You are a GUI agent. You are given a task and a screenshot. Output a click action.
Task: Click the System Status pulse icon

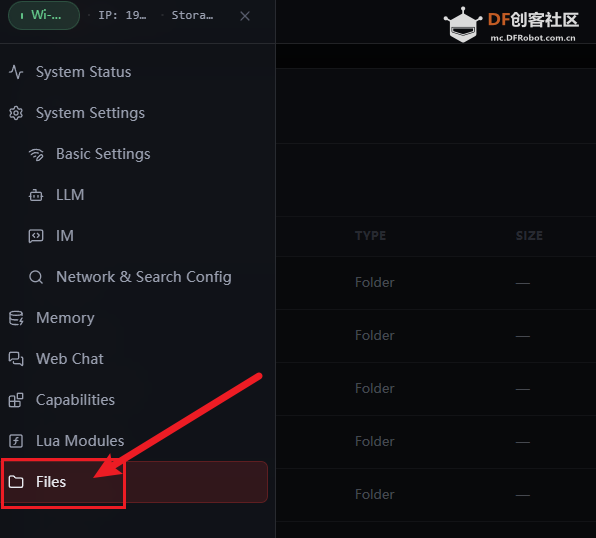pos(16,72)
